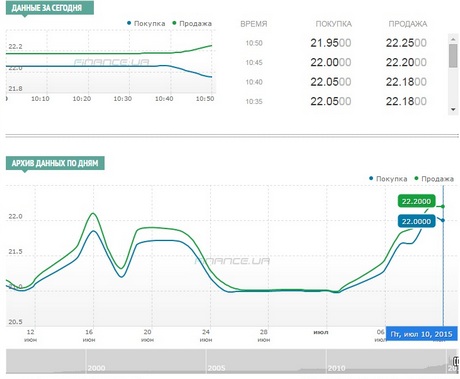Click the table scrollbar down arrow
This screenshot has width=460, height=379.
coord(453,109)
